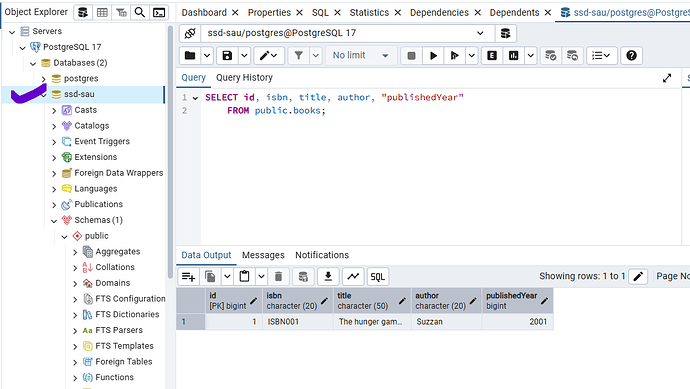The height and width of the screenshot is (389, 690).
Task: Open the No limit rows dropdown
Action: 361,55
